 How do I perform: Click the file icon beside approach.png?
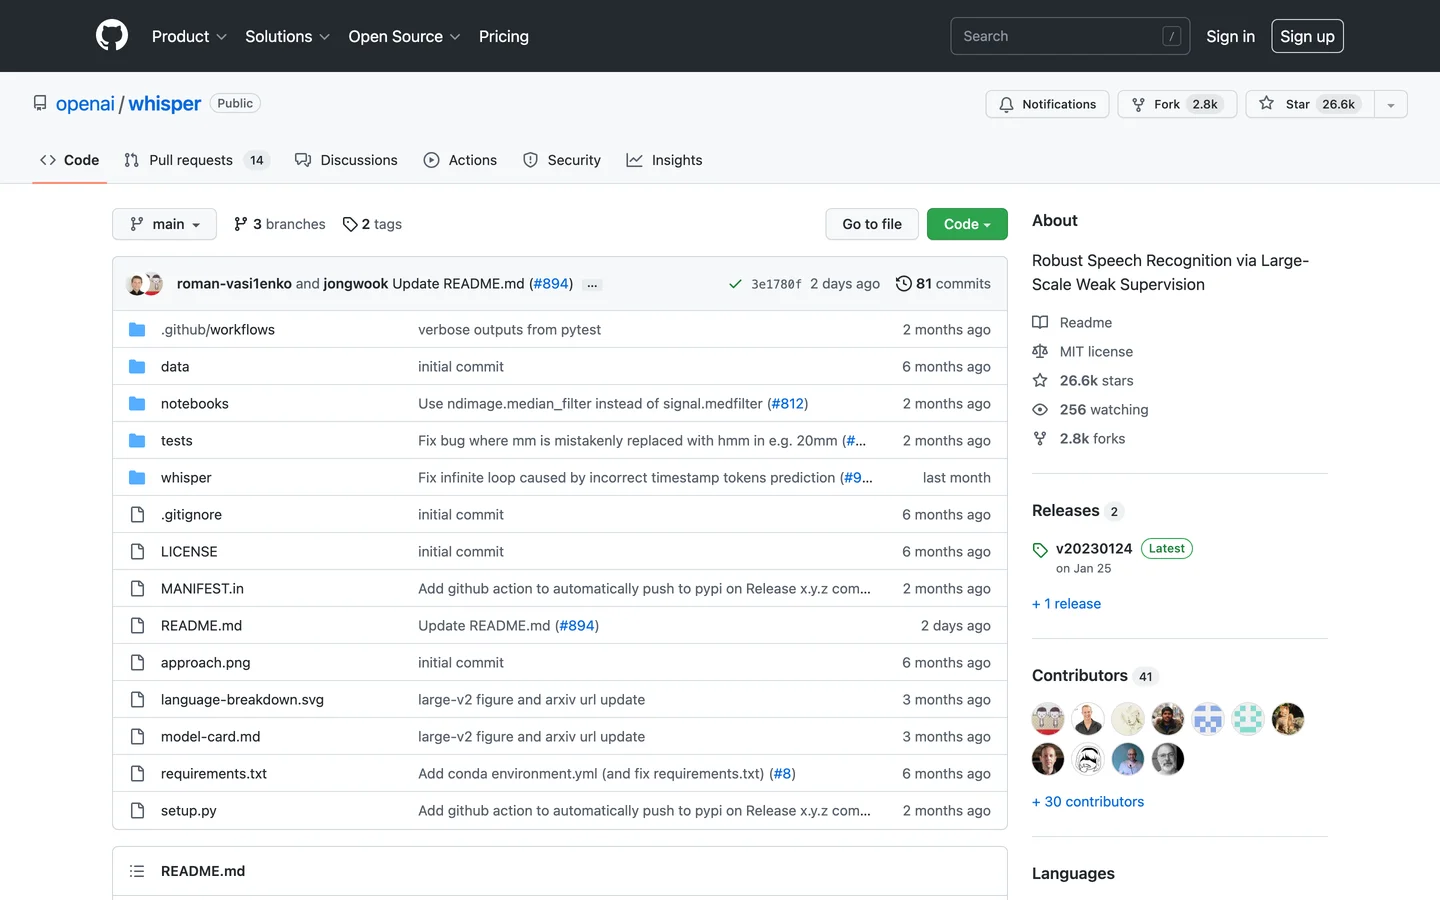tap(137, 662)
